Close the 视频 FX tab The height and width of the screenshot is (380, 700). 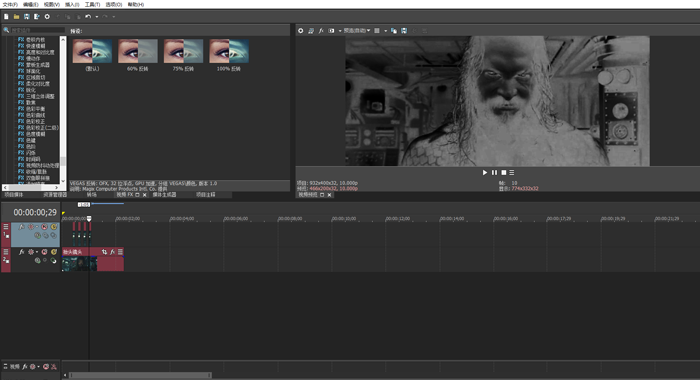click(145, 195)
